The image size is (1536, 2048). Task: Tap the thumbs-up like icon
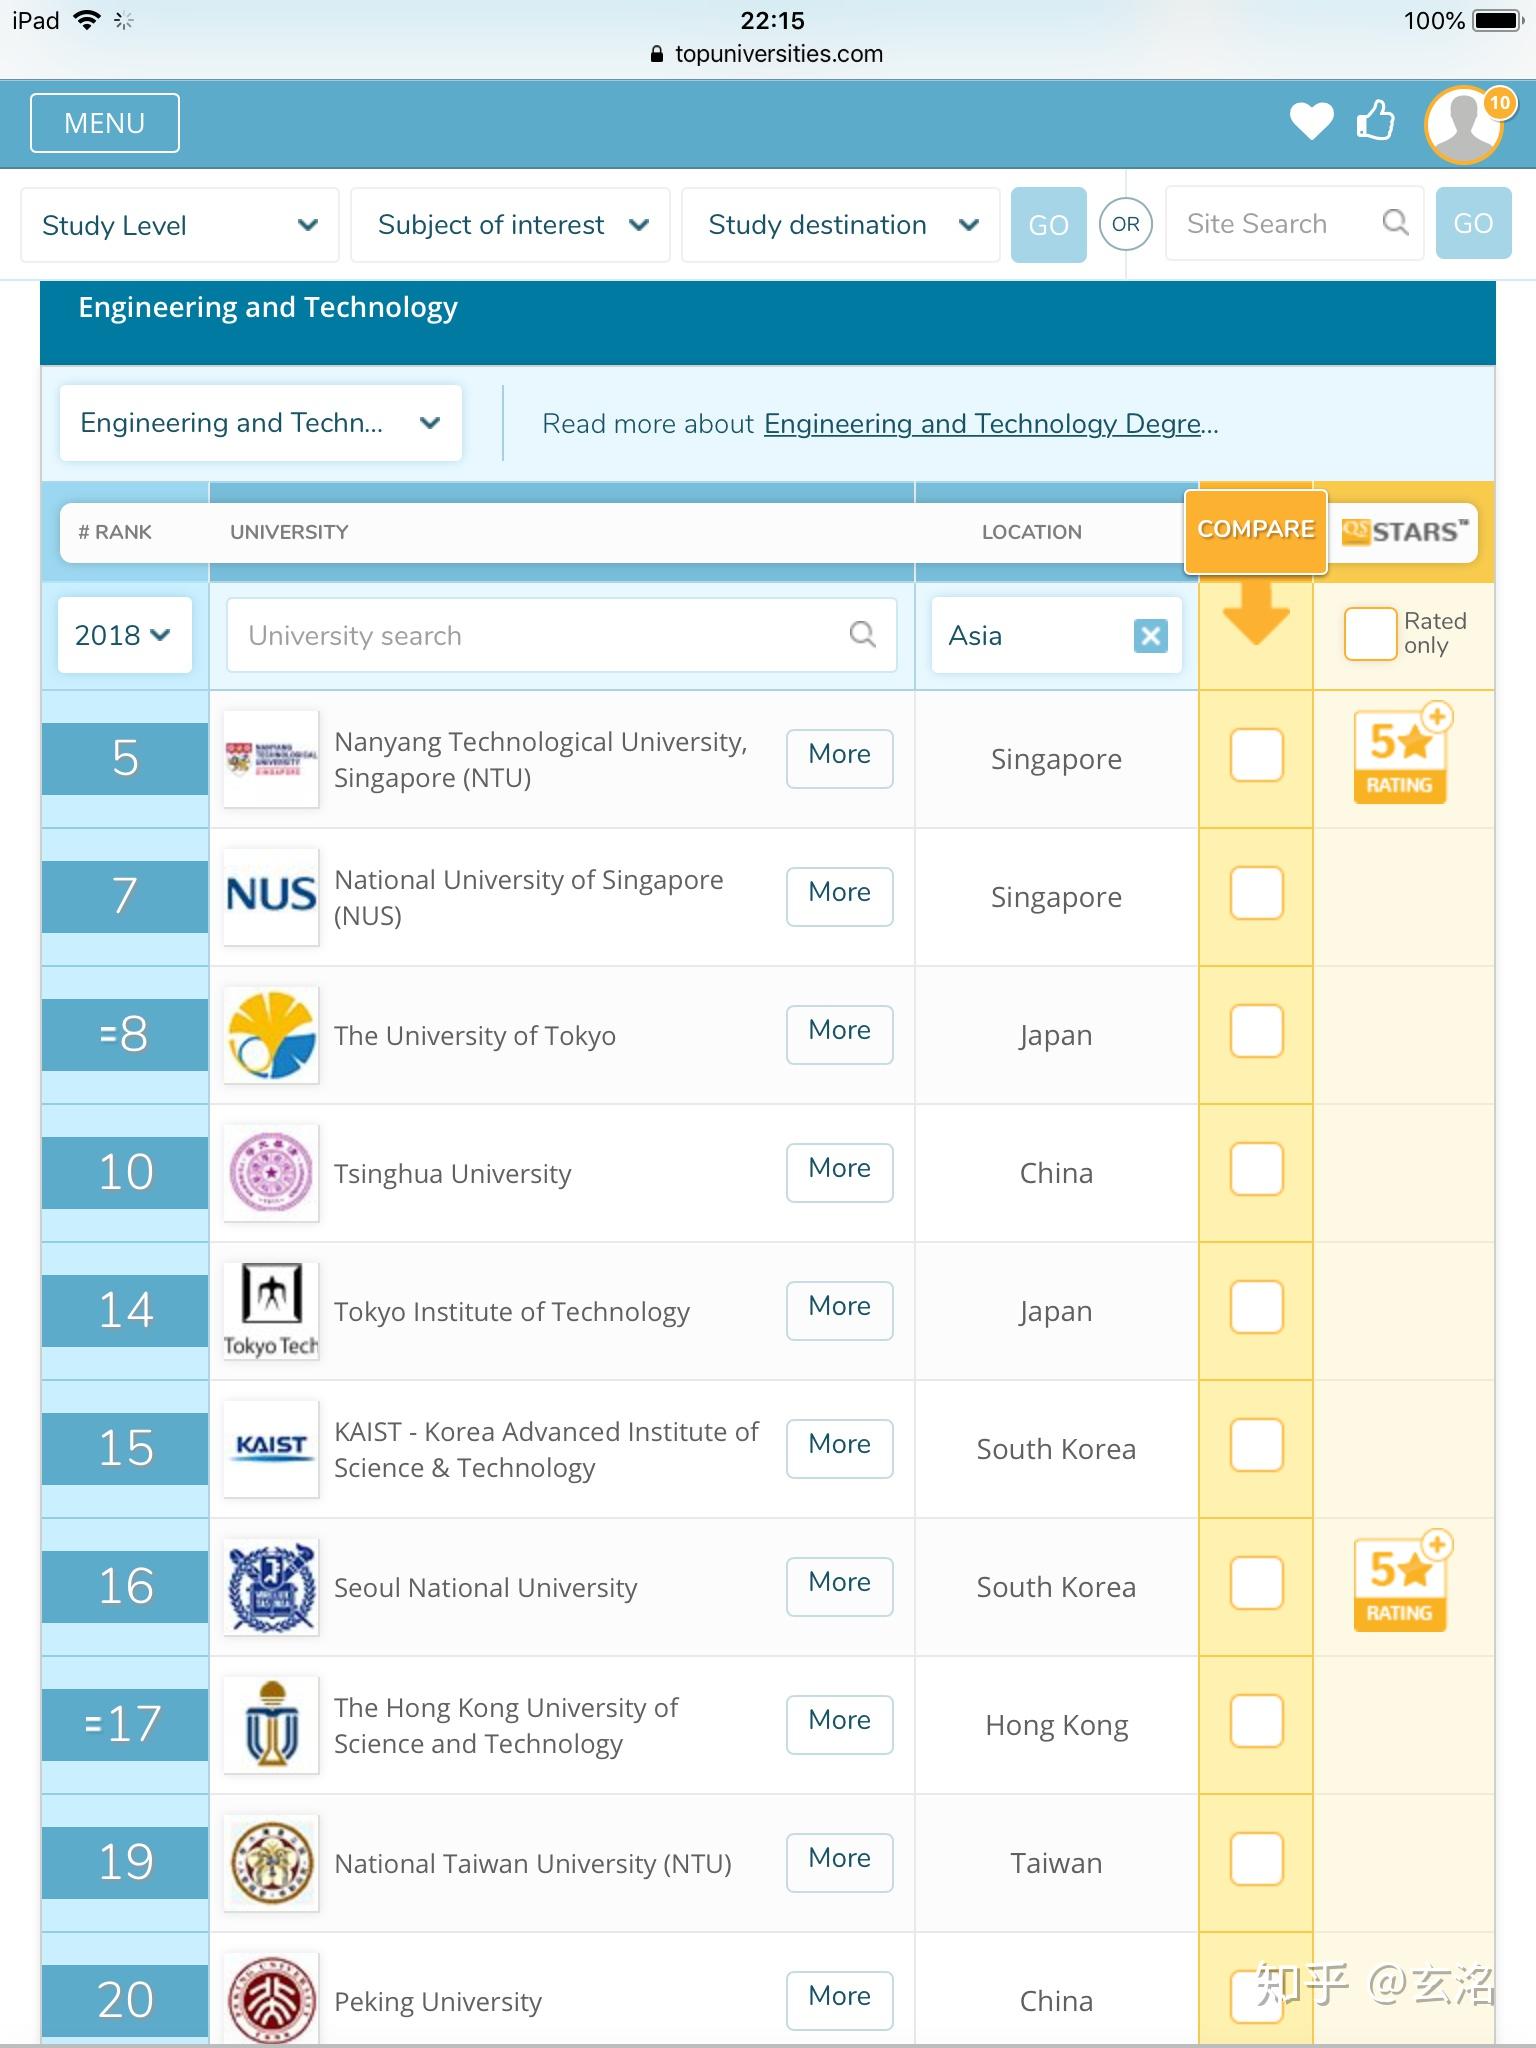(1376, 120)
